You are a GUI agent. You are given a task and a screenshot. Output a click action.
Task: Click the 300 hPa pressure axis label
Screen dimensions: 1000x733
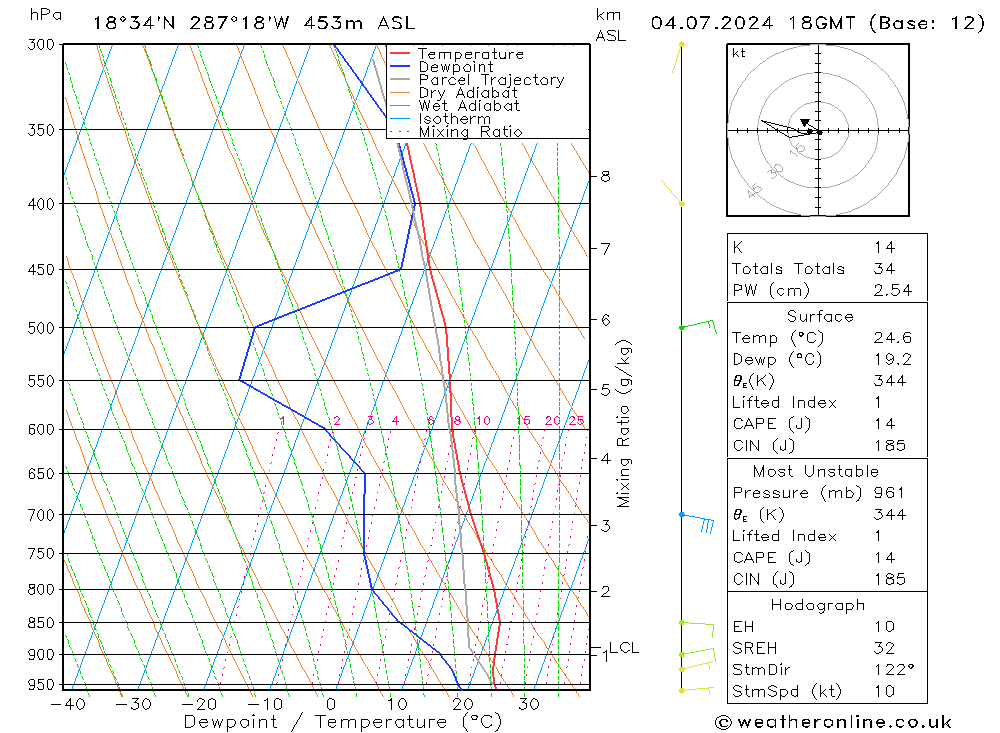[x=41, y=45]
